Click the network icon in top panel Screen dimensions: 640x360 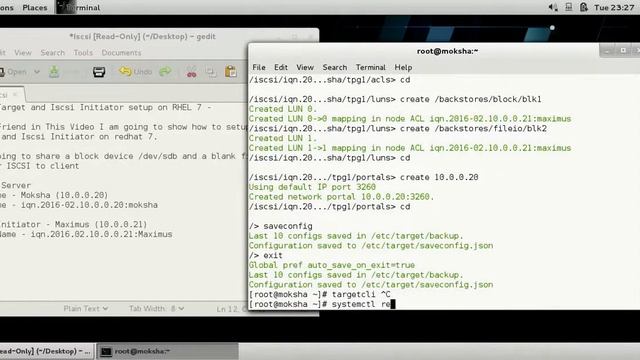tap(569, 7)
